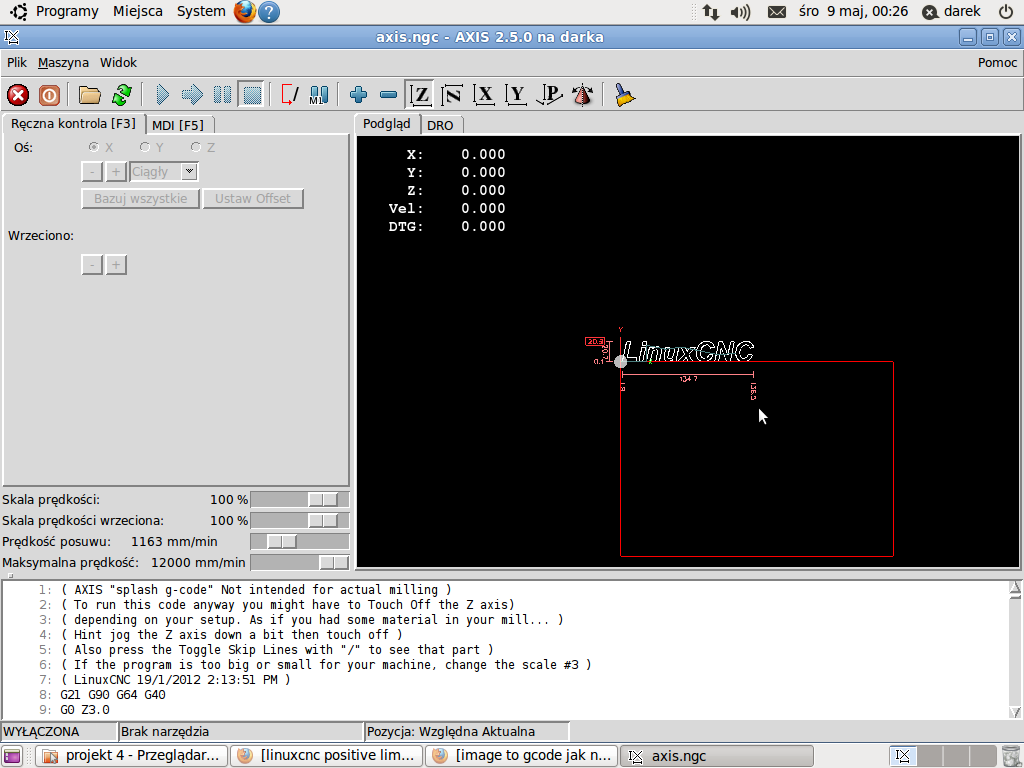Select top view Z
The image size is (1024, 768).
[x=419, y=95]
